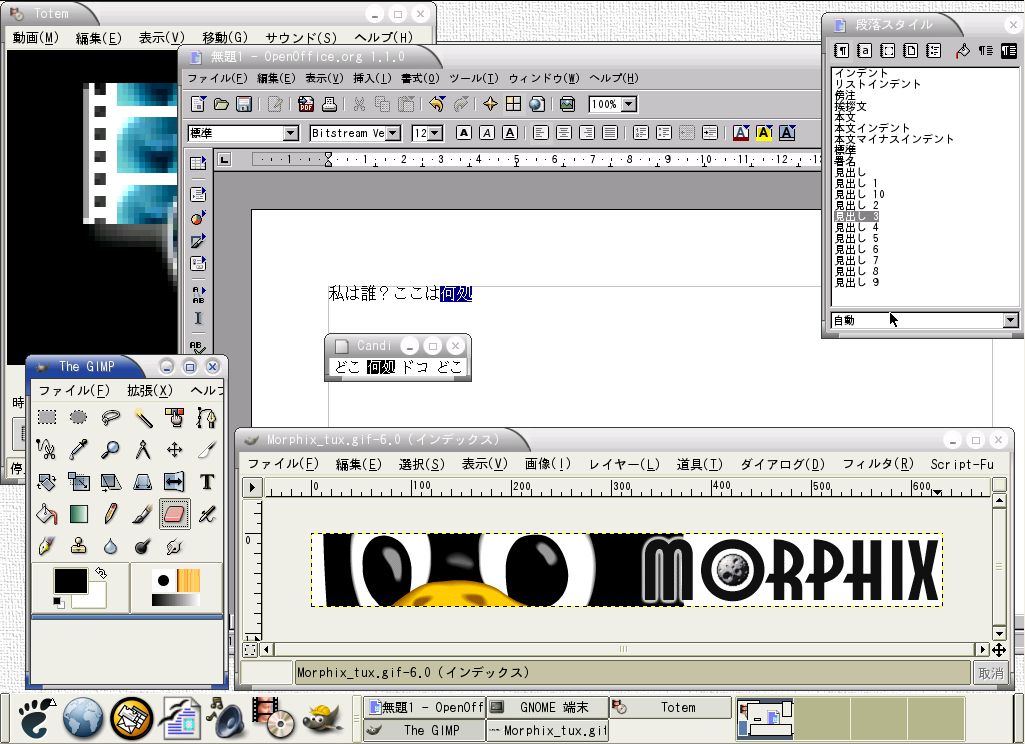
Task: Select the Clone stamp tool in GIMP
Action: tap(78, 546)
